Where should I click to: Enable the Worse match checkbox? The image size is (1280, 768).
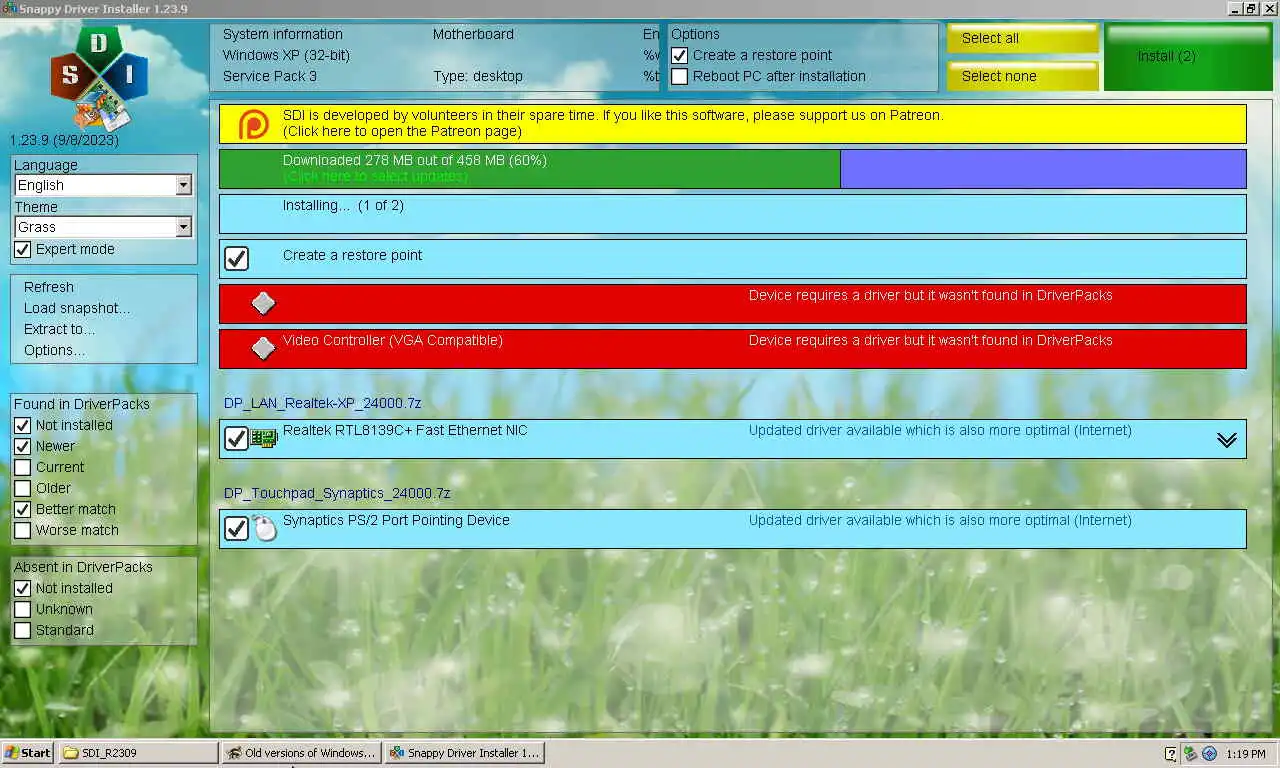click(23, 531)
